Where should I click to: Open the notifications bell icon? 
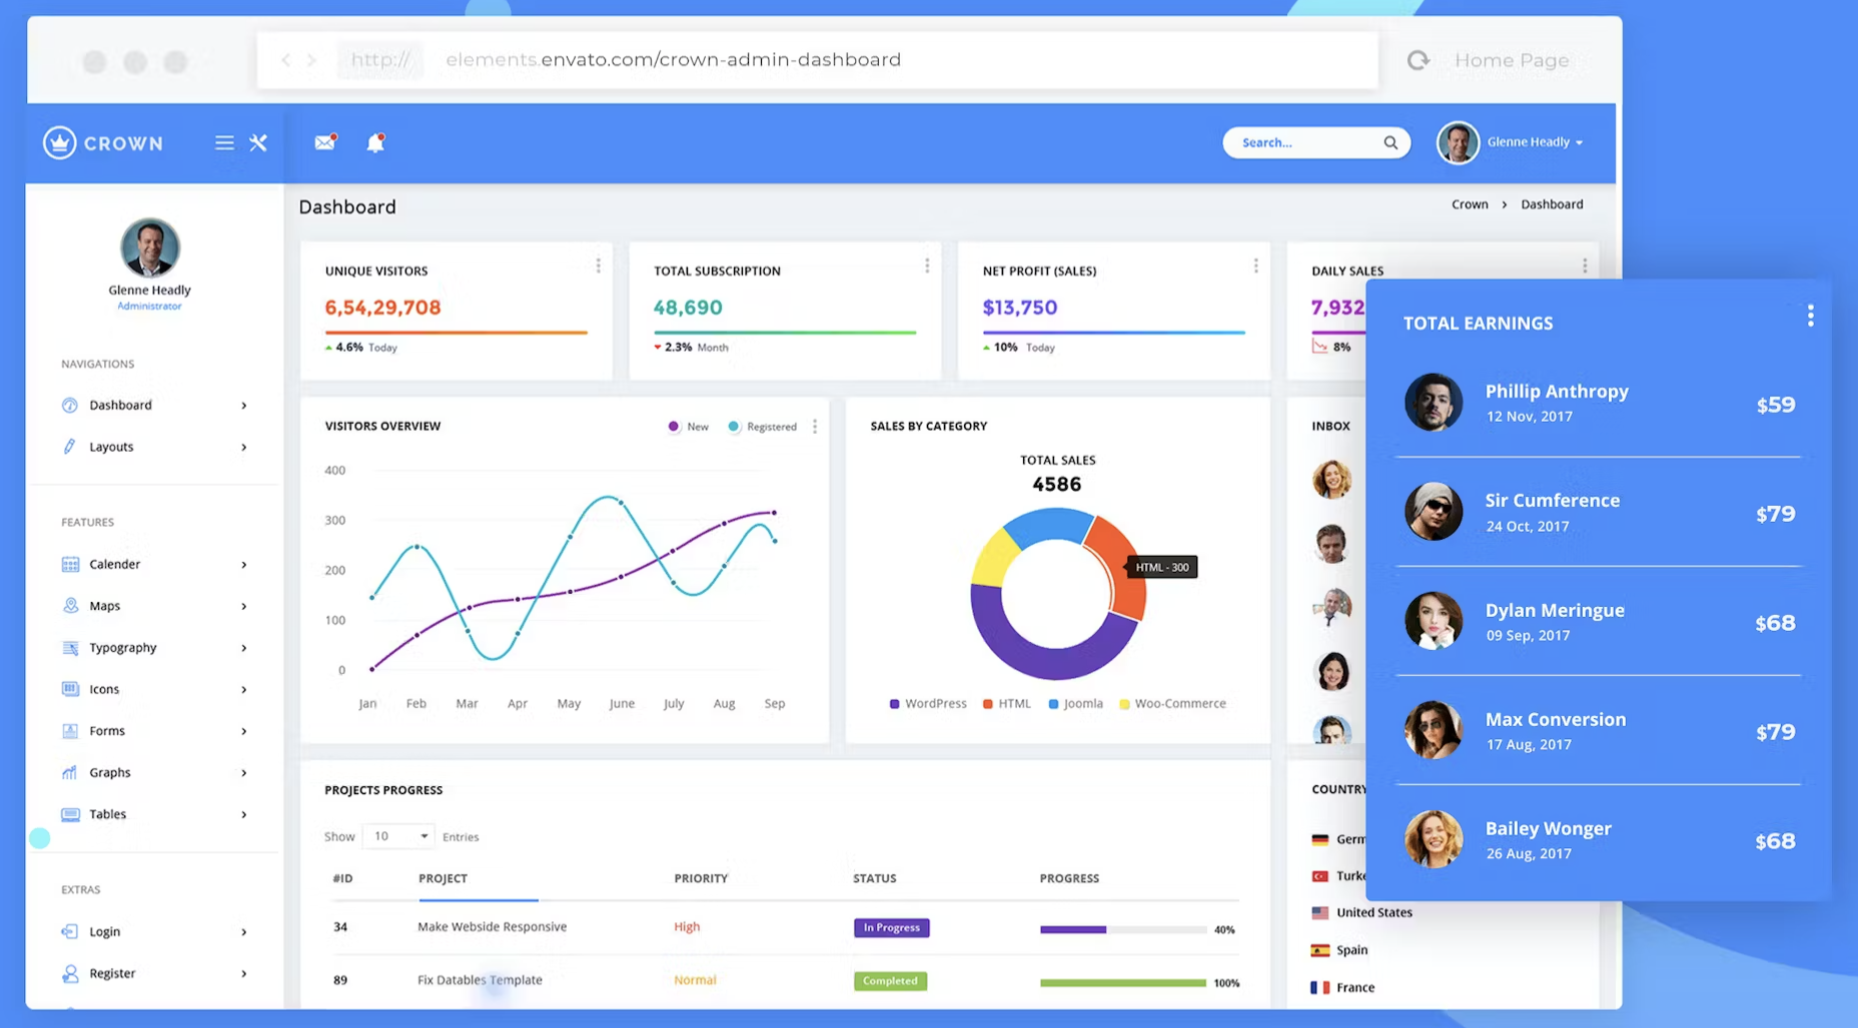click(x=375, y=142)
